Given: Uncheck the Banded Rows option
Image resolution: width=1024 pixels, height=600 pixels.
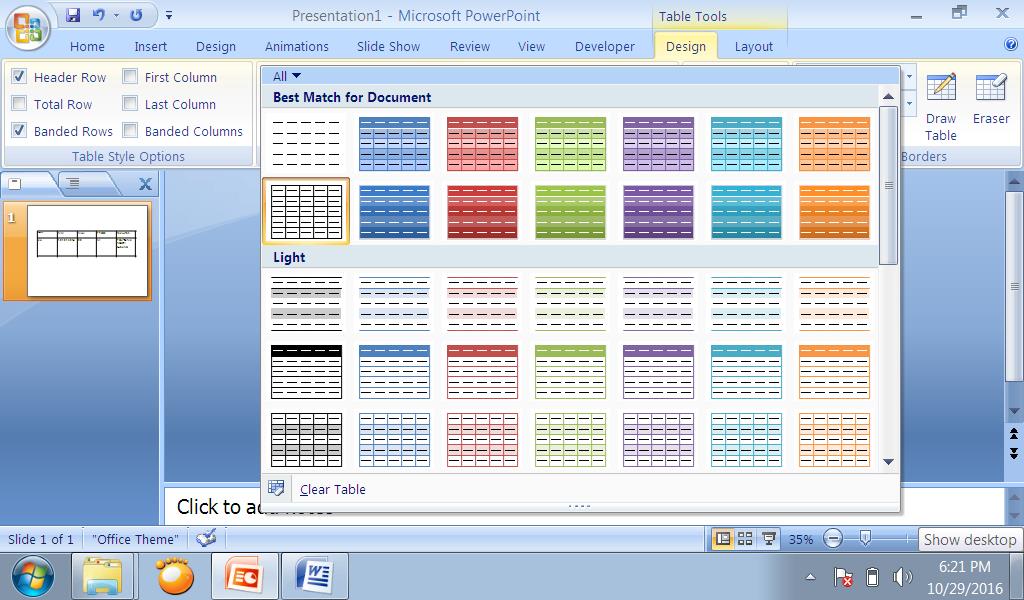Looking at the screenshot, I should pyautogui.click(x=19, y=131).
